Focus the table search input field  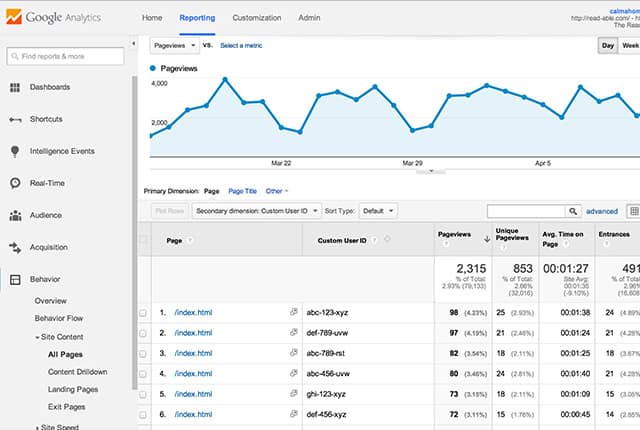[526, 211]
